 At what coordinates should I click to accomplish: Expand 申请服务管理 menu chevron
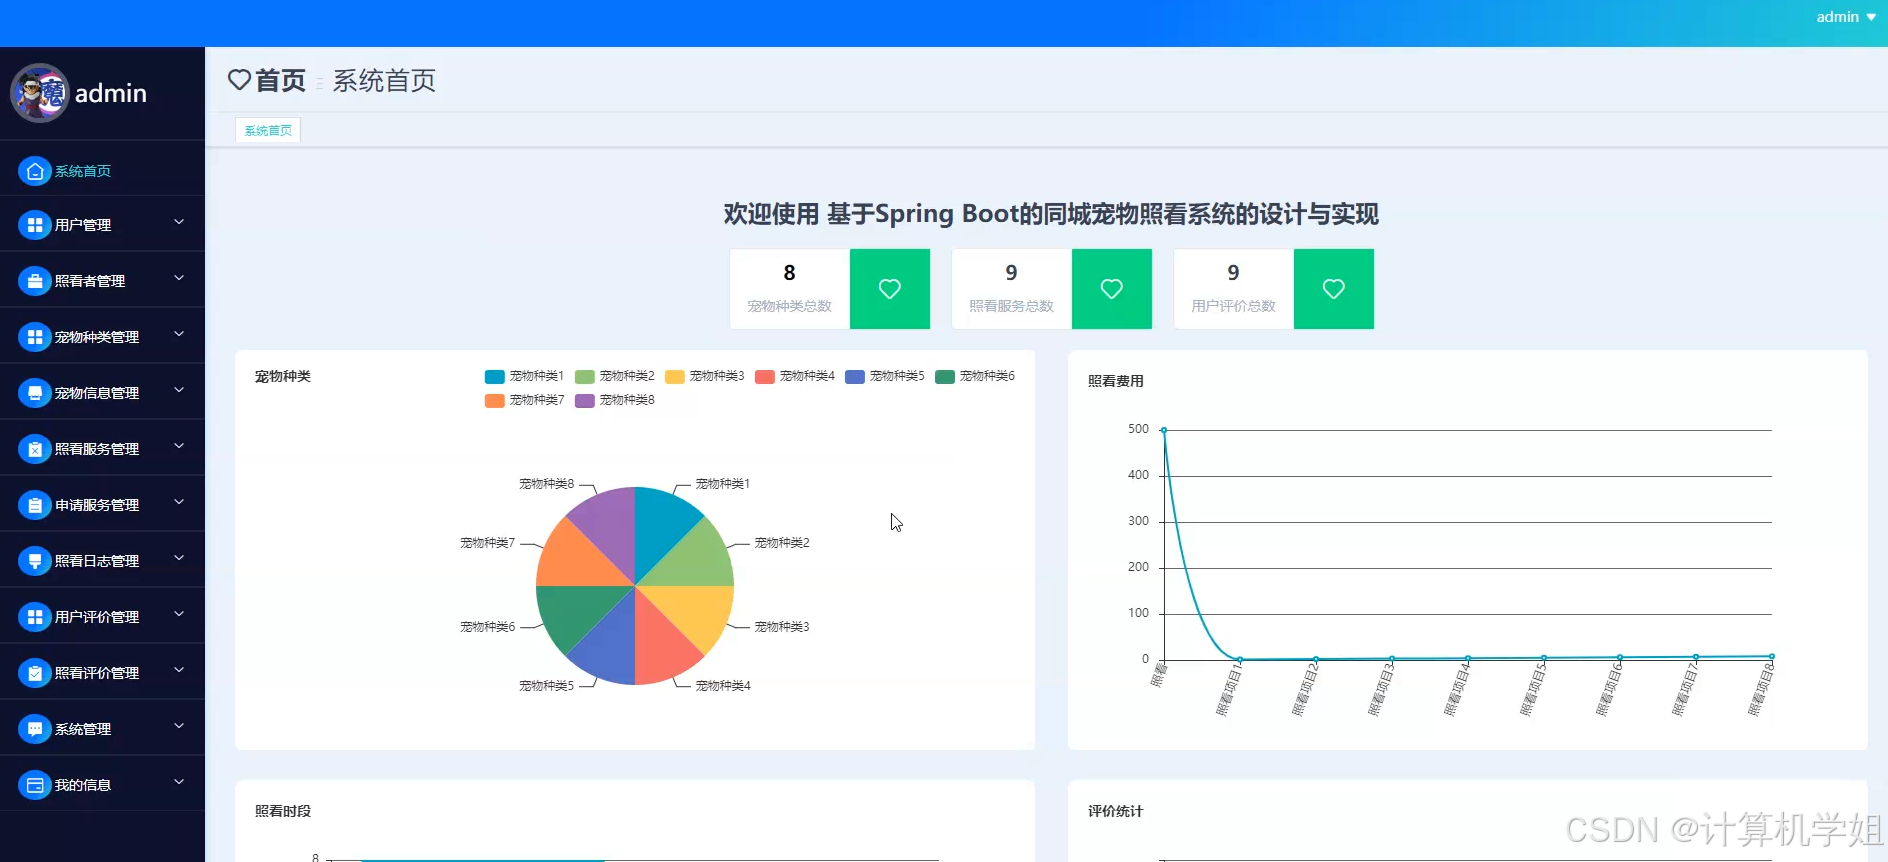(179, 502)
